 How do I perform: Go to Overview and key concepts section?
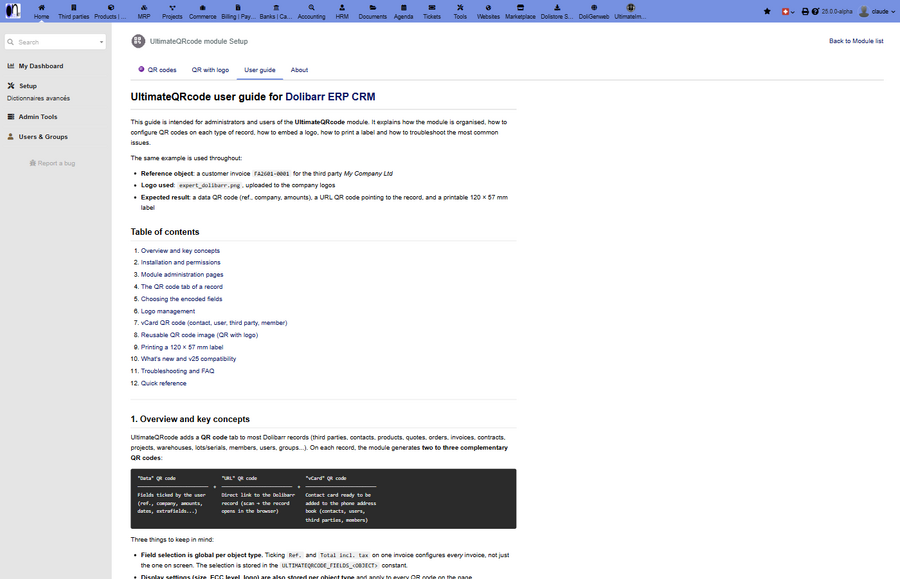[x=180, y=251]
